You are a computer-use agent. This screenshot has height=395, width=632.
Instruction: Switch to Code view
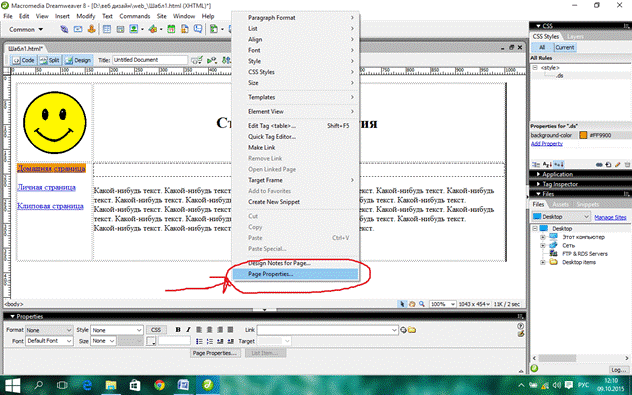point(23,60)
